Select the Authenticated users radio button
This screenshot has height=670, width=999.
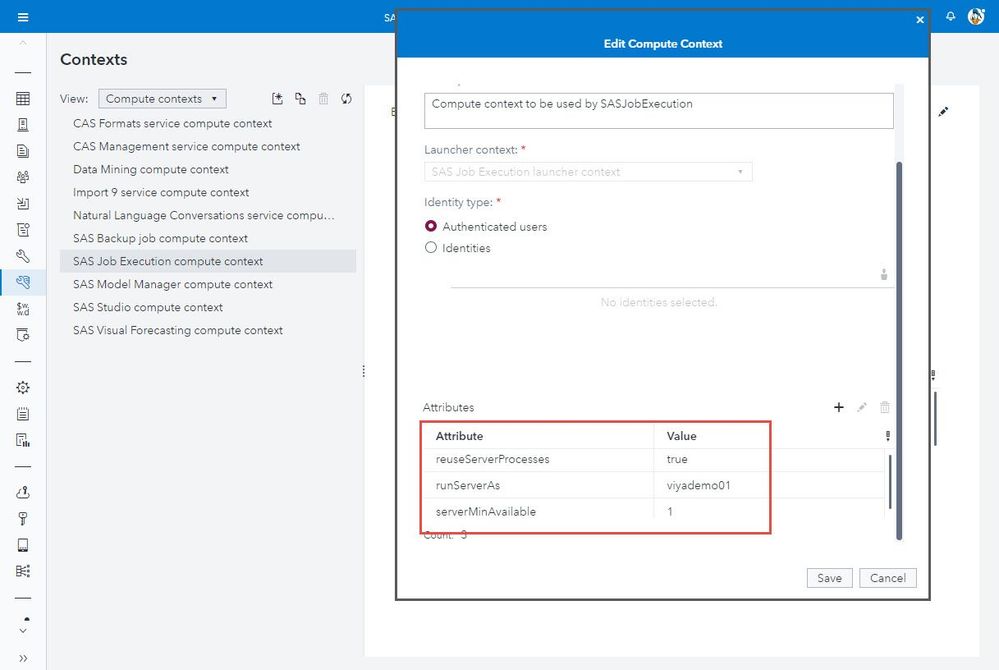click(431, 226)
